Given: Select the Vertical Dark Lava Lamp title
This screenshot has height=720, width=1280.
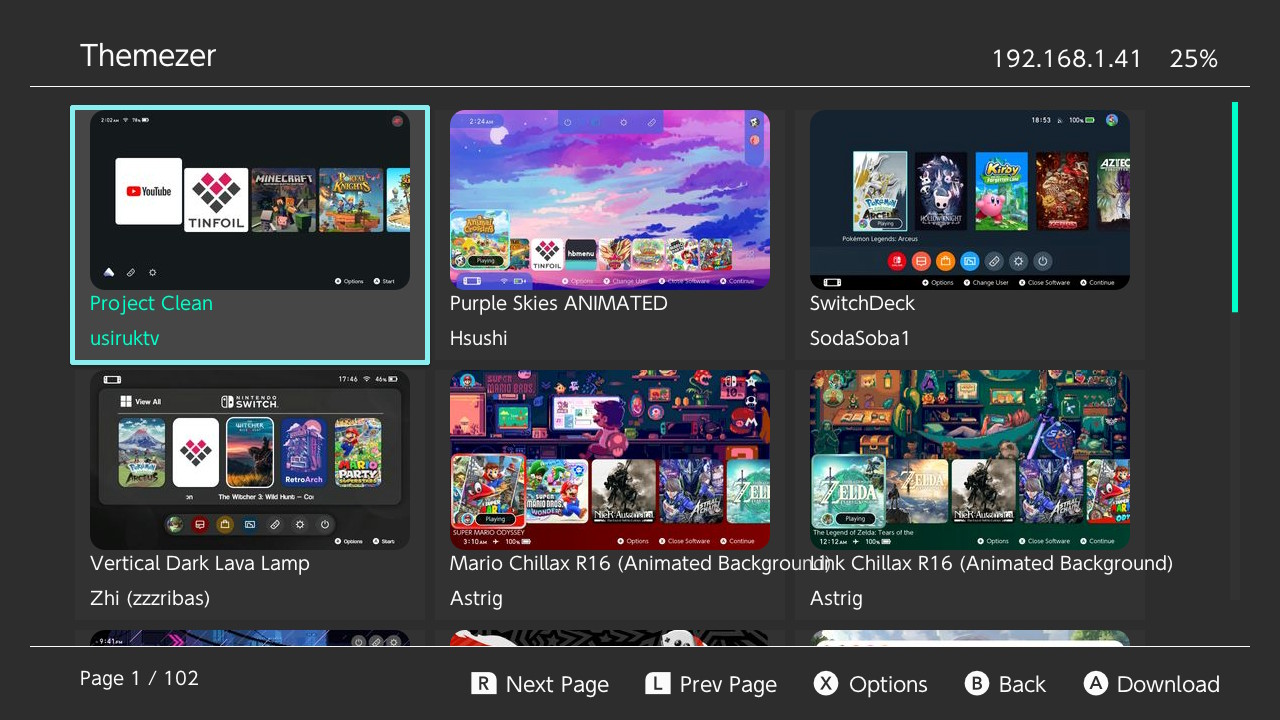Looking at the screenshot, I should pos(200,563).
